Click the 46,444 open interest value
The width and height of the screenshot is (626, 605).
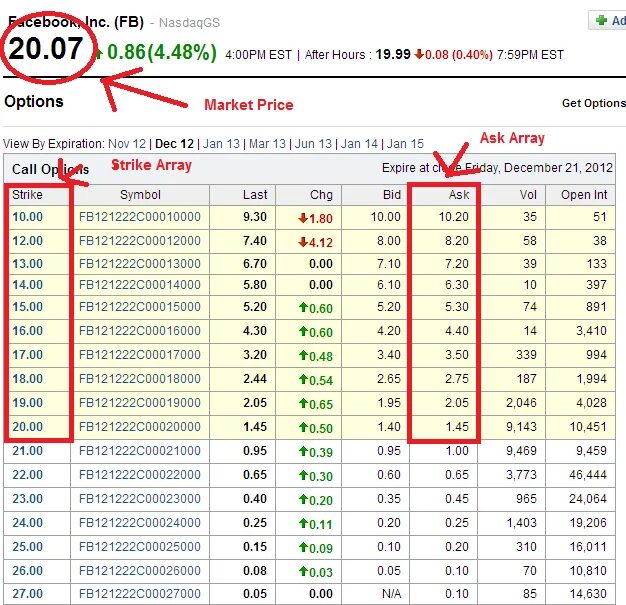click(x=588, y=475)
